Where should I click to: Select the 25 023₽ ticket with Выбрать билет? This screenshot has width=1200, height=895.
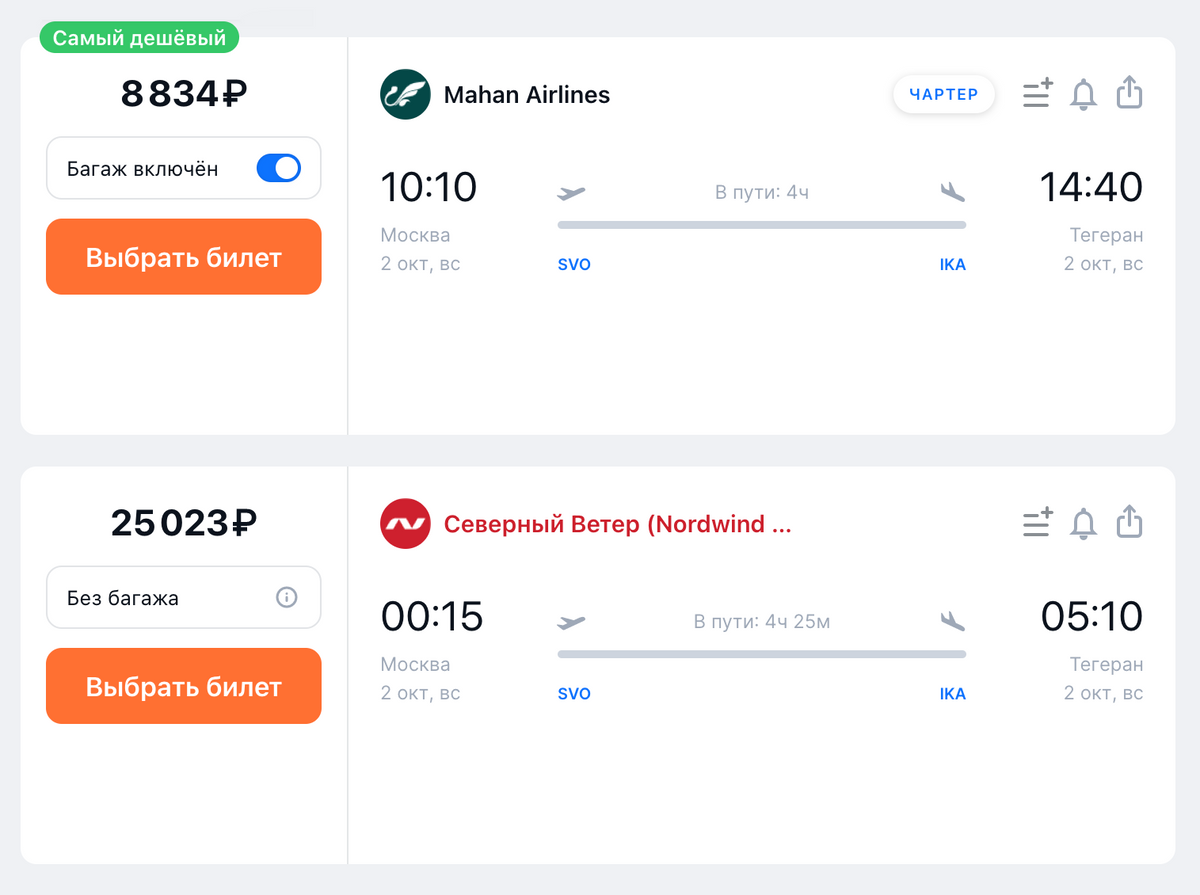[184, 686]
